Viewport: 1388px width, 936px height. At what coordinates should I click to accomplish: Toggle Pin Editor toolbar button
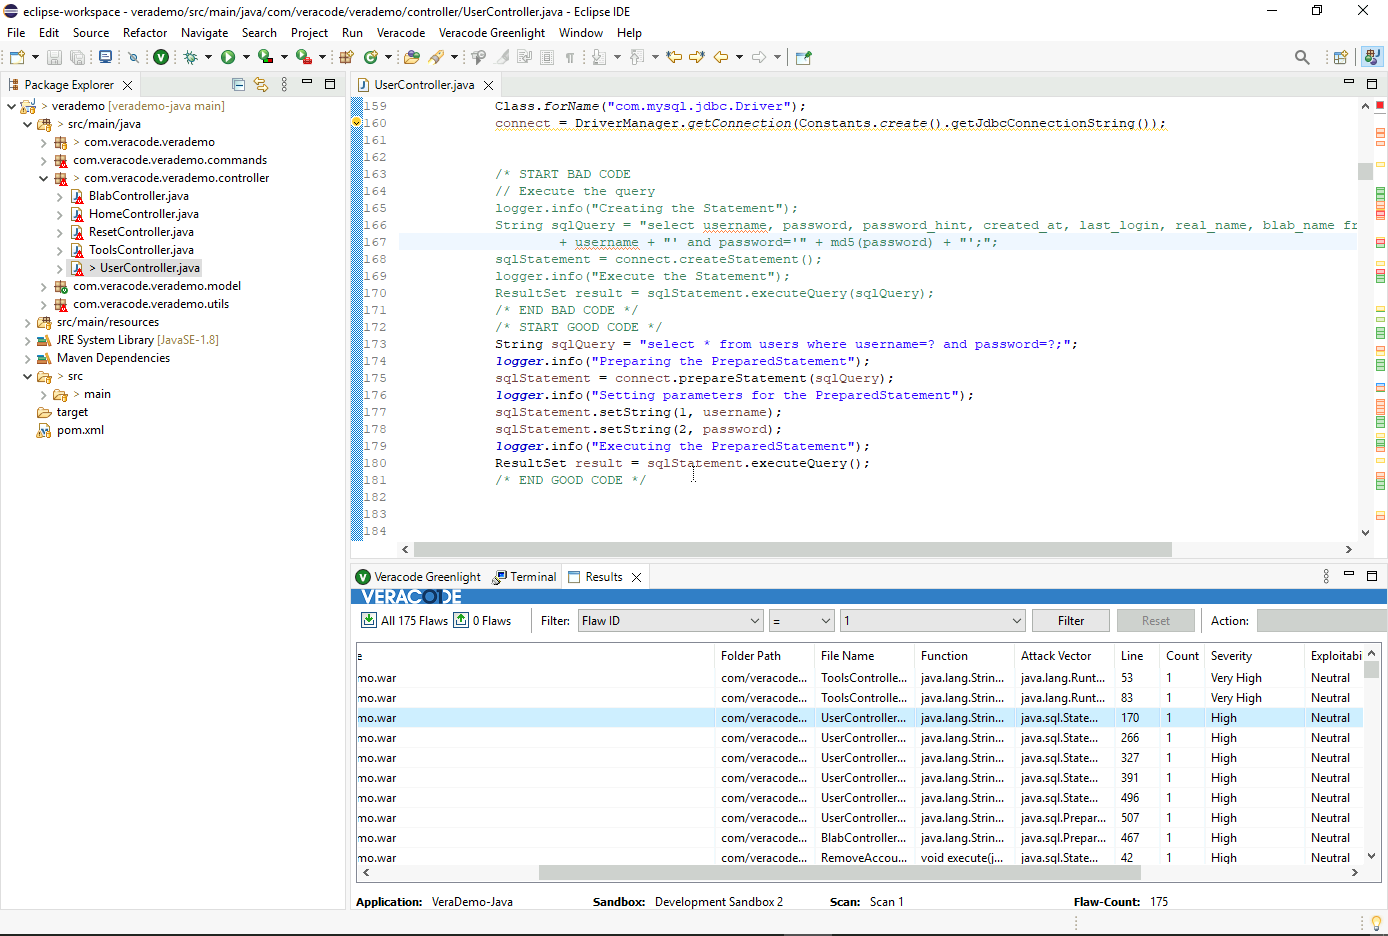click(x=803, y=57)
